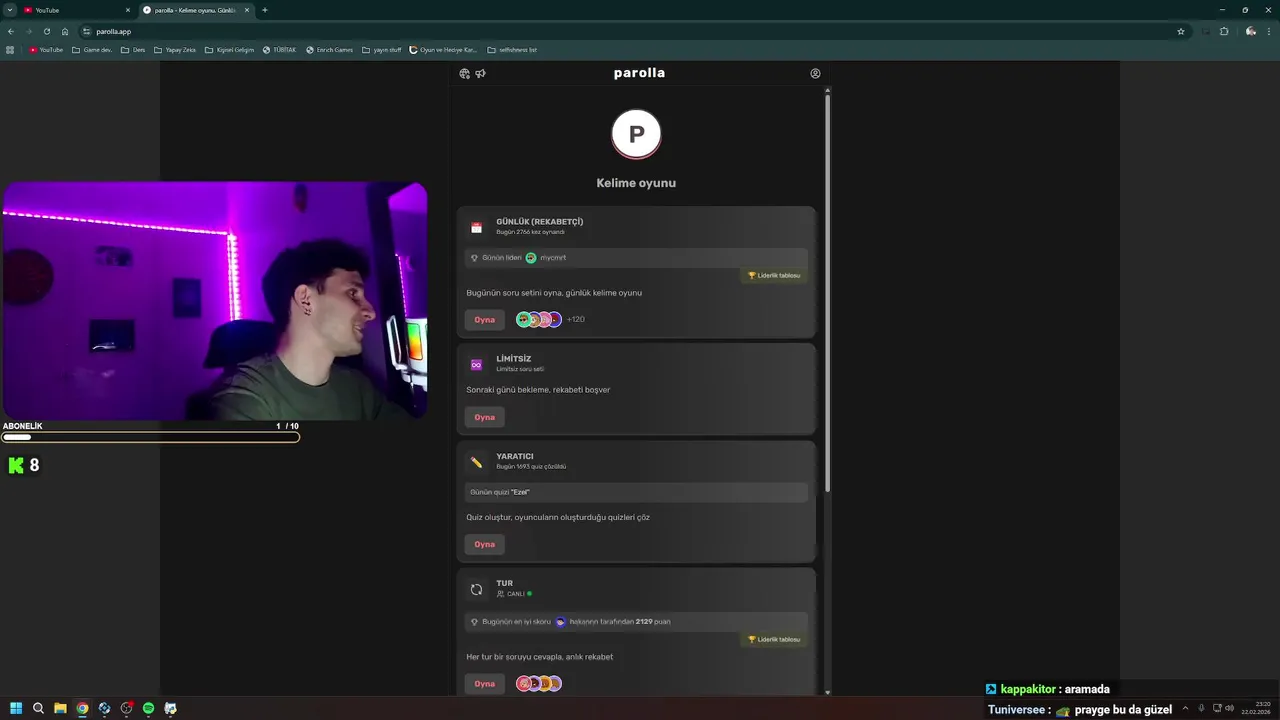The height and width of the screenshot is (720, 1280).
Task: Open taskbar Search
Action: click(x=38, y=708)
